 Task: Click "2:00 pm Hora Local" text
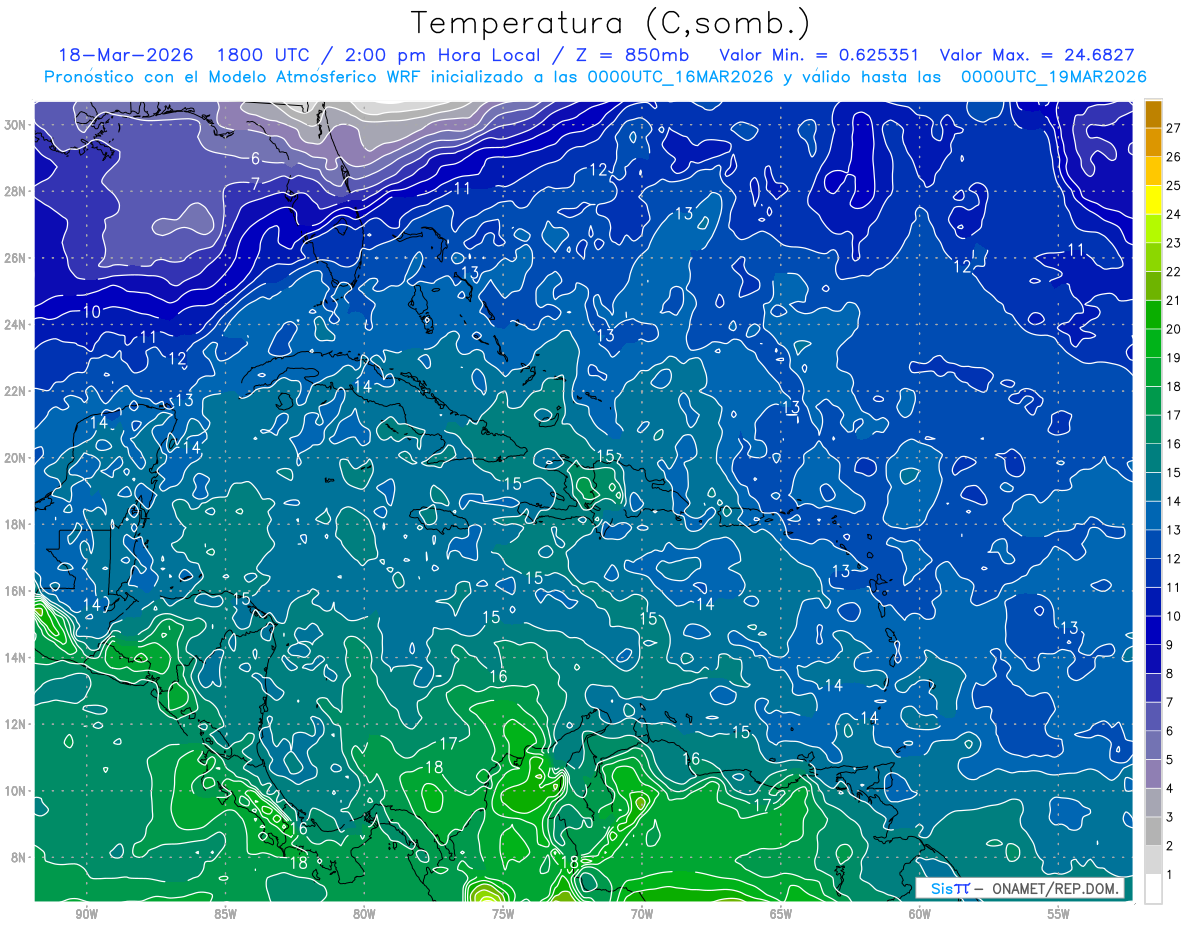click(x=444, y=55)
